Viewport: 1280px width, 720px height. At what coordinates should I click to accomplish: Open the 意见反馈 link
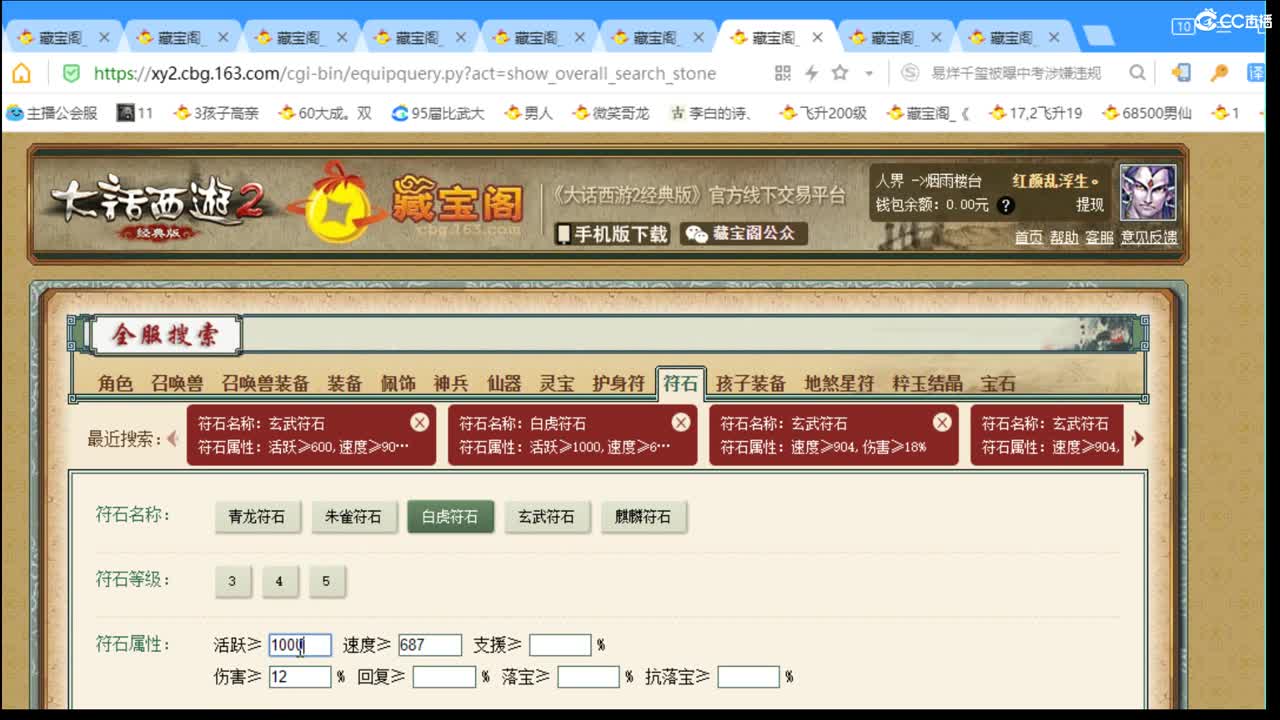coord(1149,238)
